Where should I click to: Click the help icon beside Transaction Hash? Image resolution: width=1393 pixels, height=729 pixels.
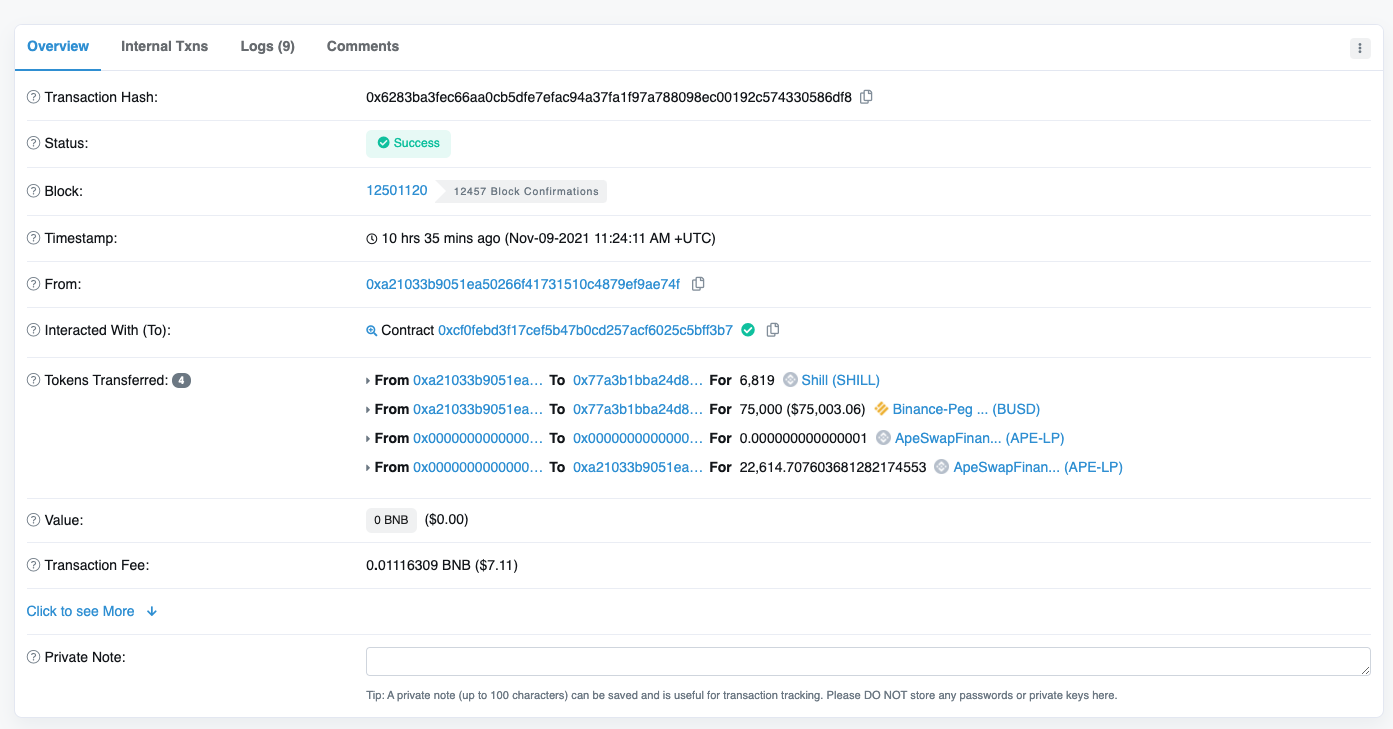(34, 97)
